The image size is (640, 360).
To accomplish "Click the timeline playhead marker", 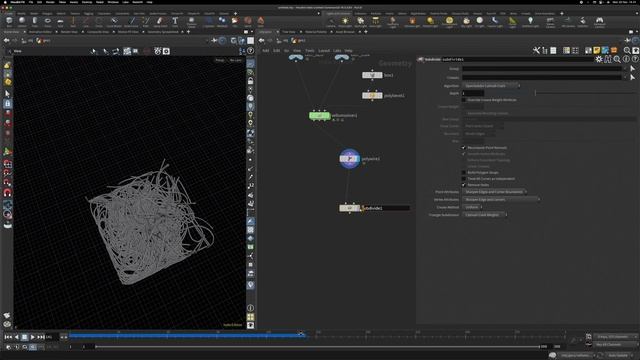I will coord(301,334).
